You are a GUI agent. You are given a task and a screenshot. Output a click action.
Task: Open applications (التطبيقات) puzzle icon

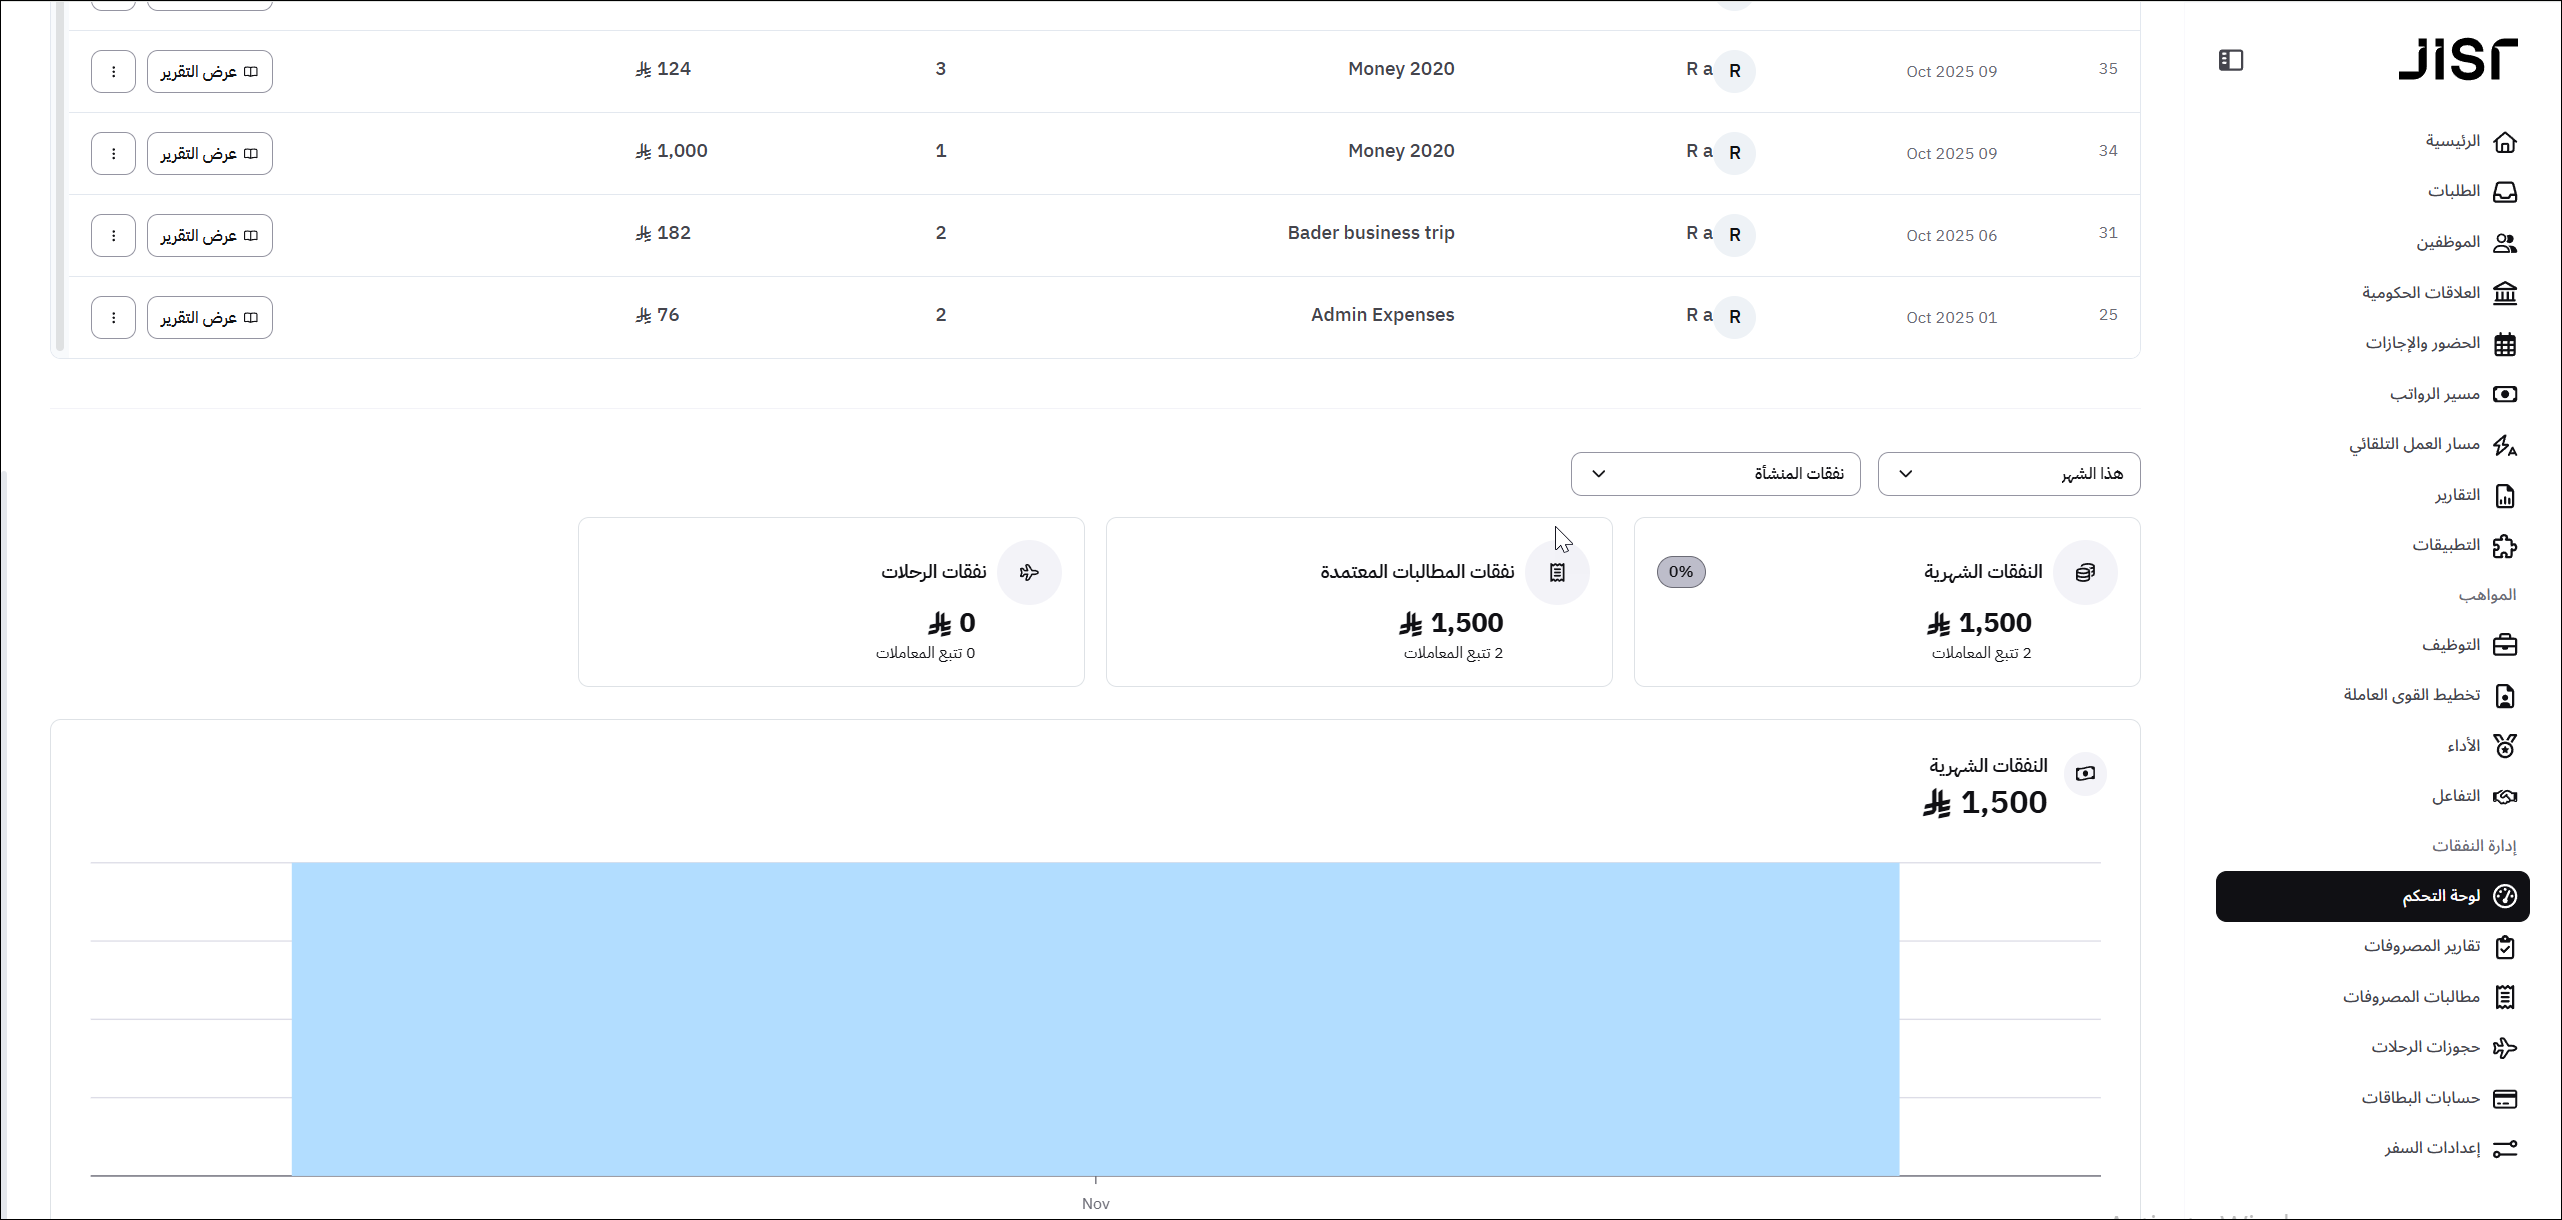[2504, 546]
